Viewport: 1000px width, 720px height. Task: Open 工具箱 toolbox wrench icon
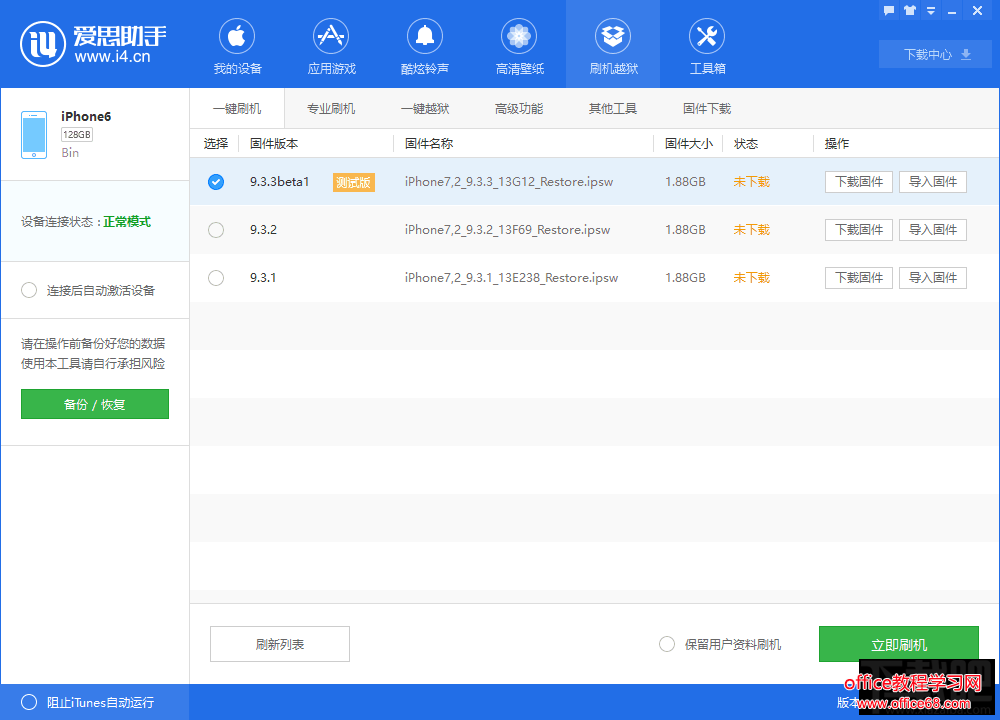click(707, 38)
